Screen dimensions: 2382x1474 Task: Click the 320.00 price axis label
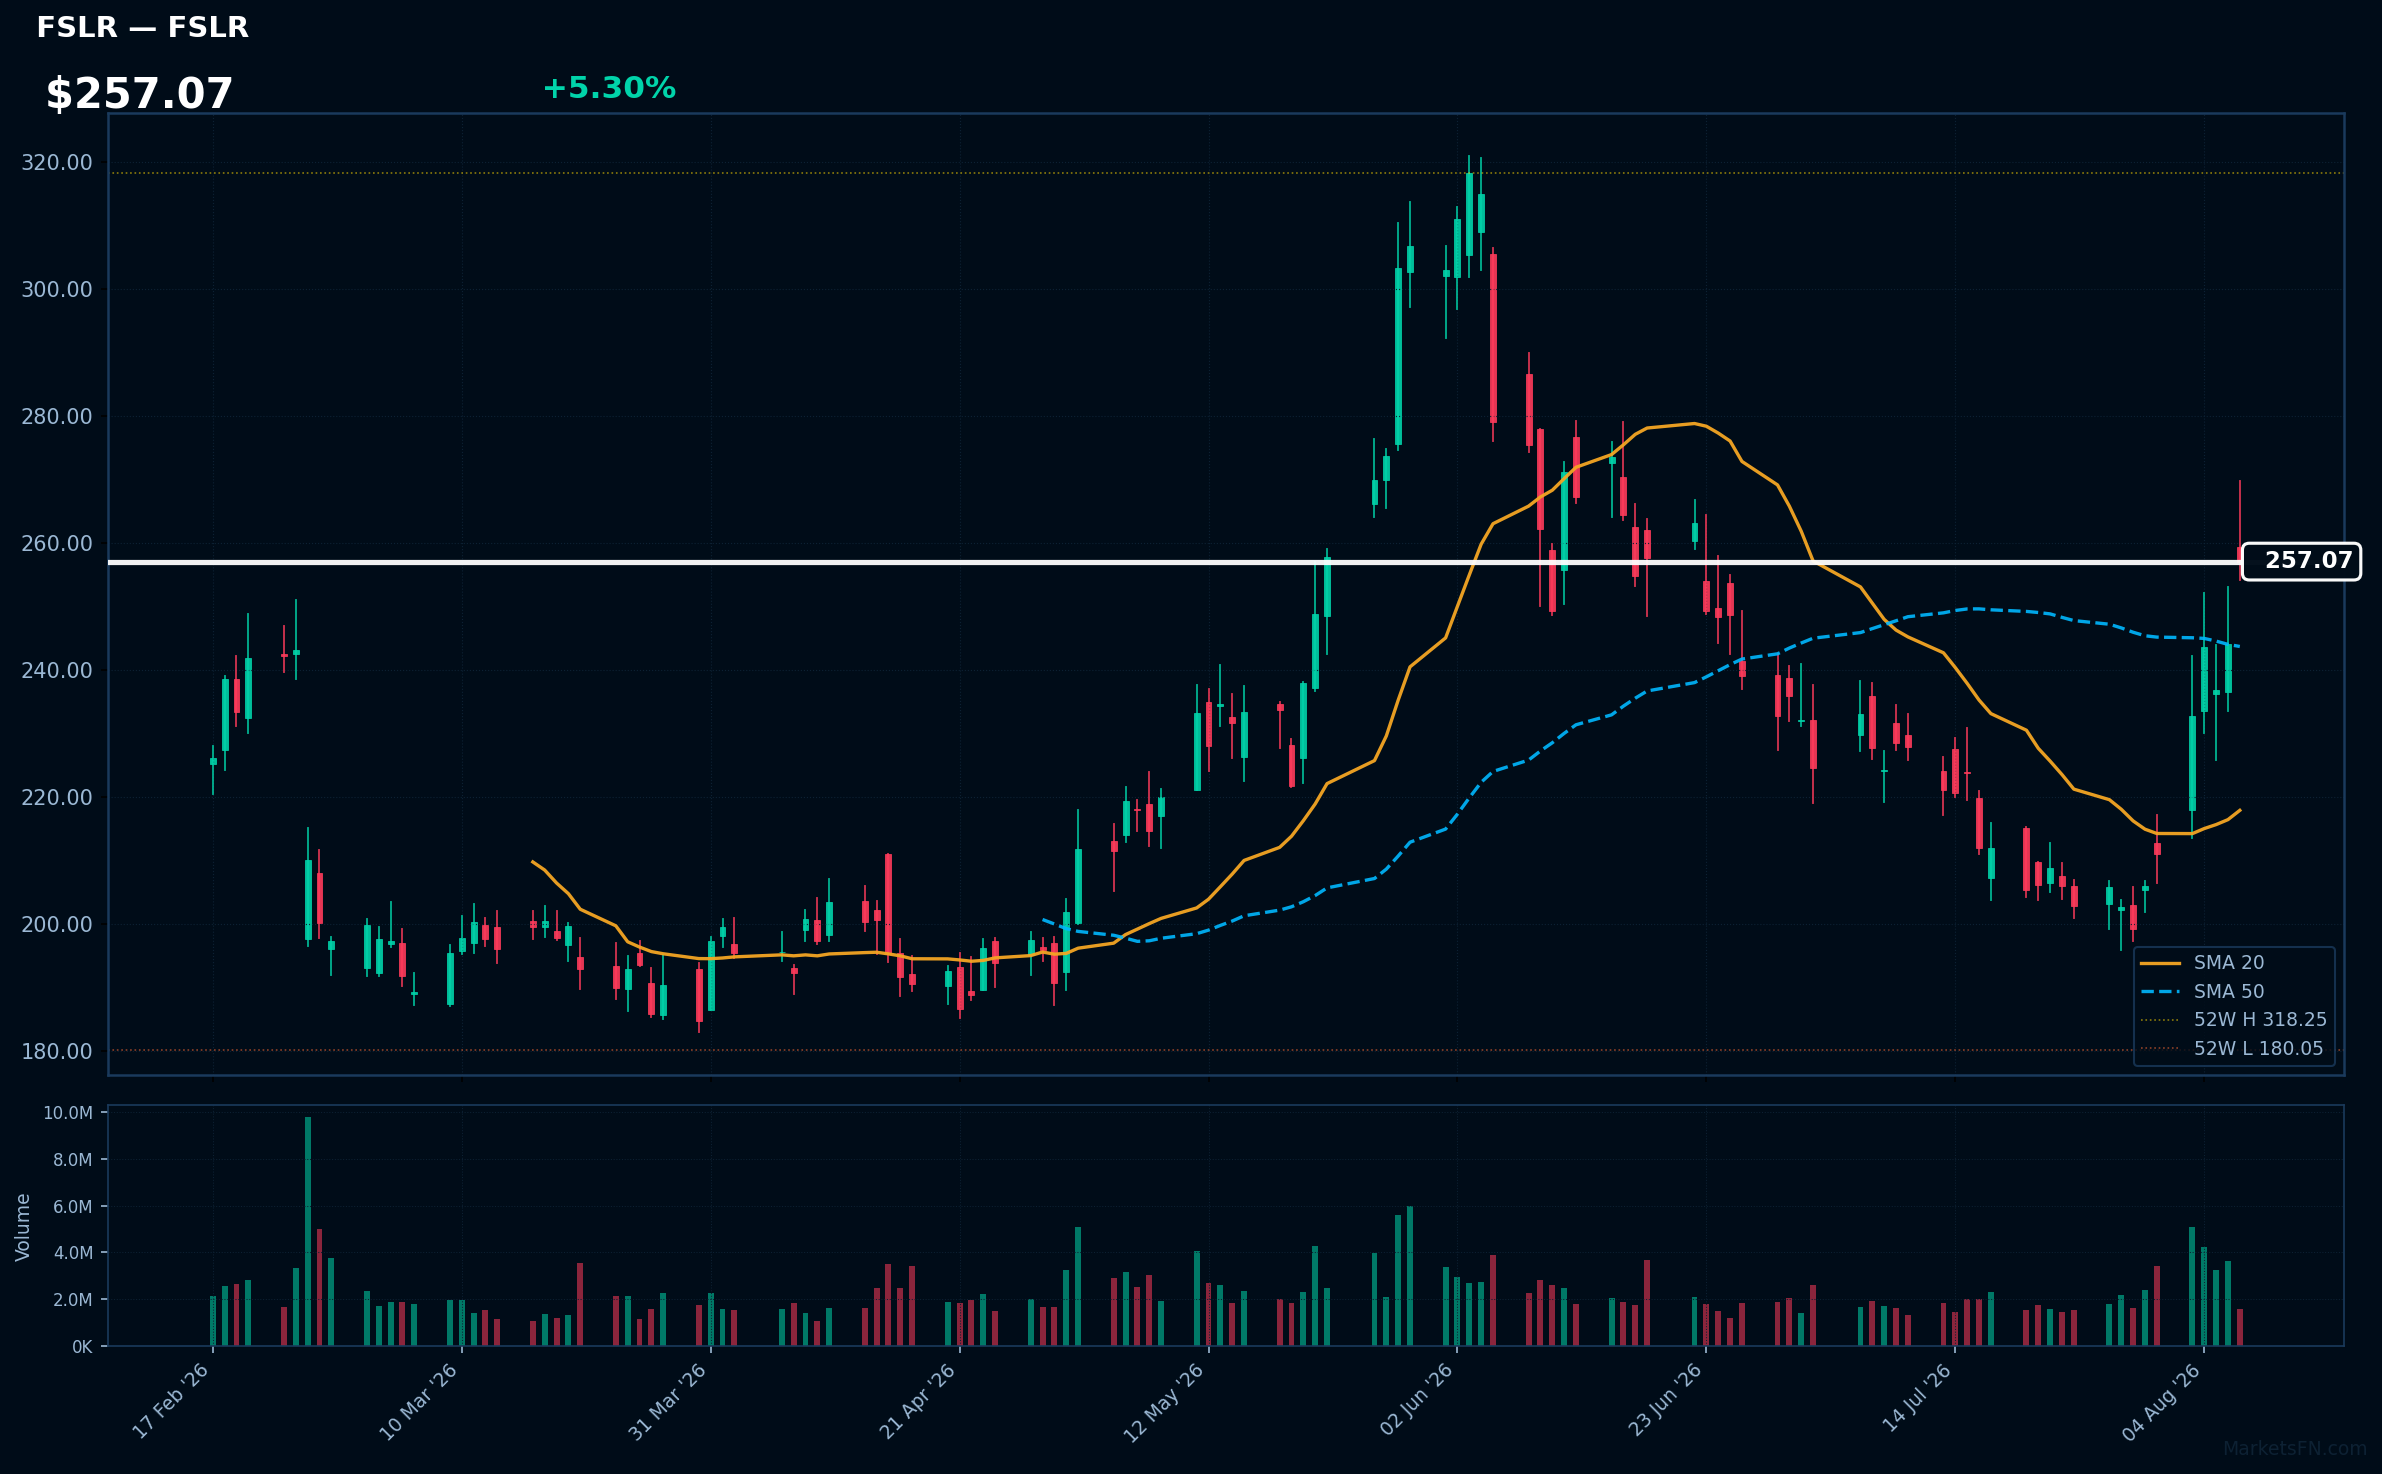pyautogui.click(x=57, y=163)
